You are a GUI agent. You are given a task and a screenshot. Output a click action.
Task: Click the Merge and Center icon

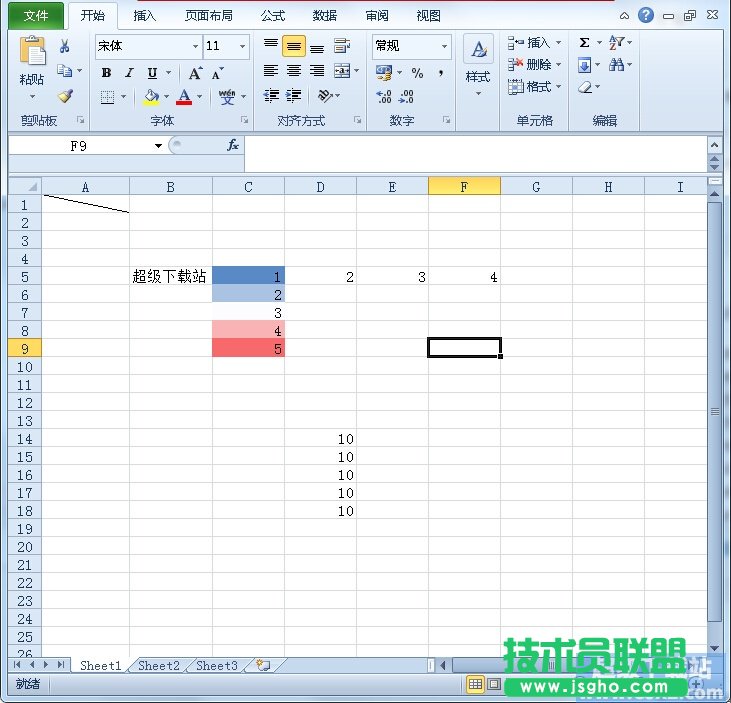[x=343, y=71]
